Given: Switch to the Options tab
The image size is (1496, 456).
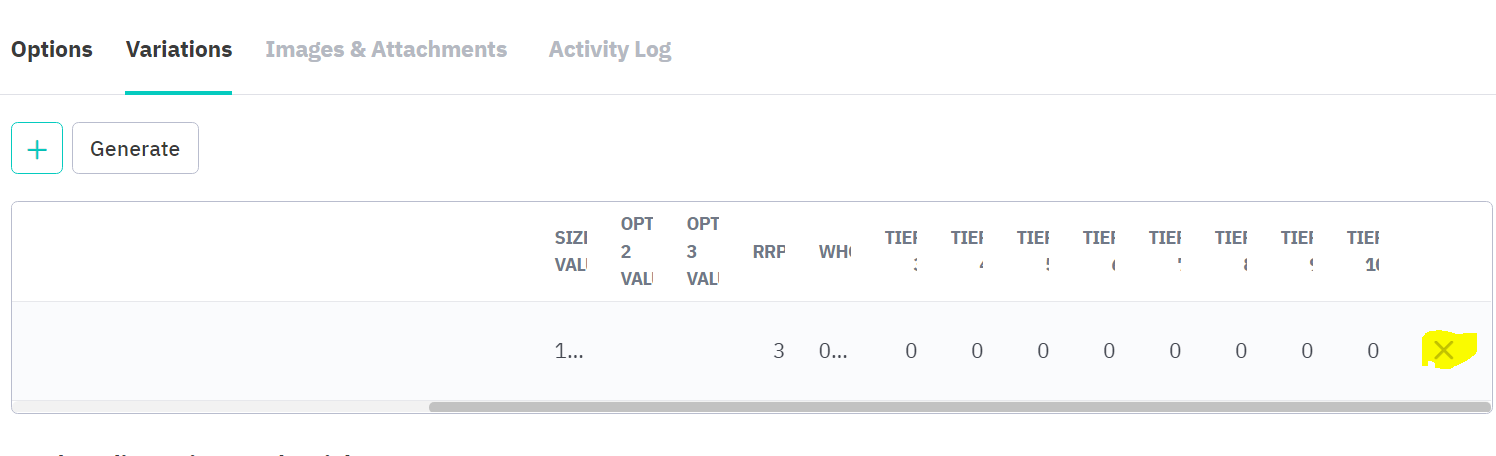Looking at the screenshot, I should (52, 49).
